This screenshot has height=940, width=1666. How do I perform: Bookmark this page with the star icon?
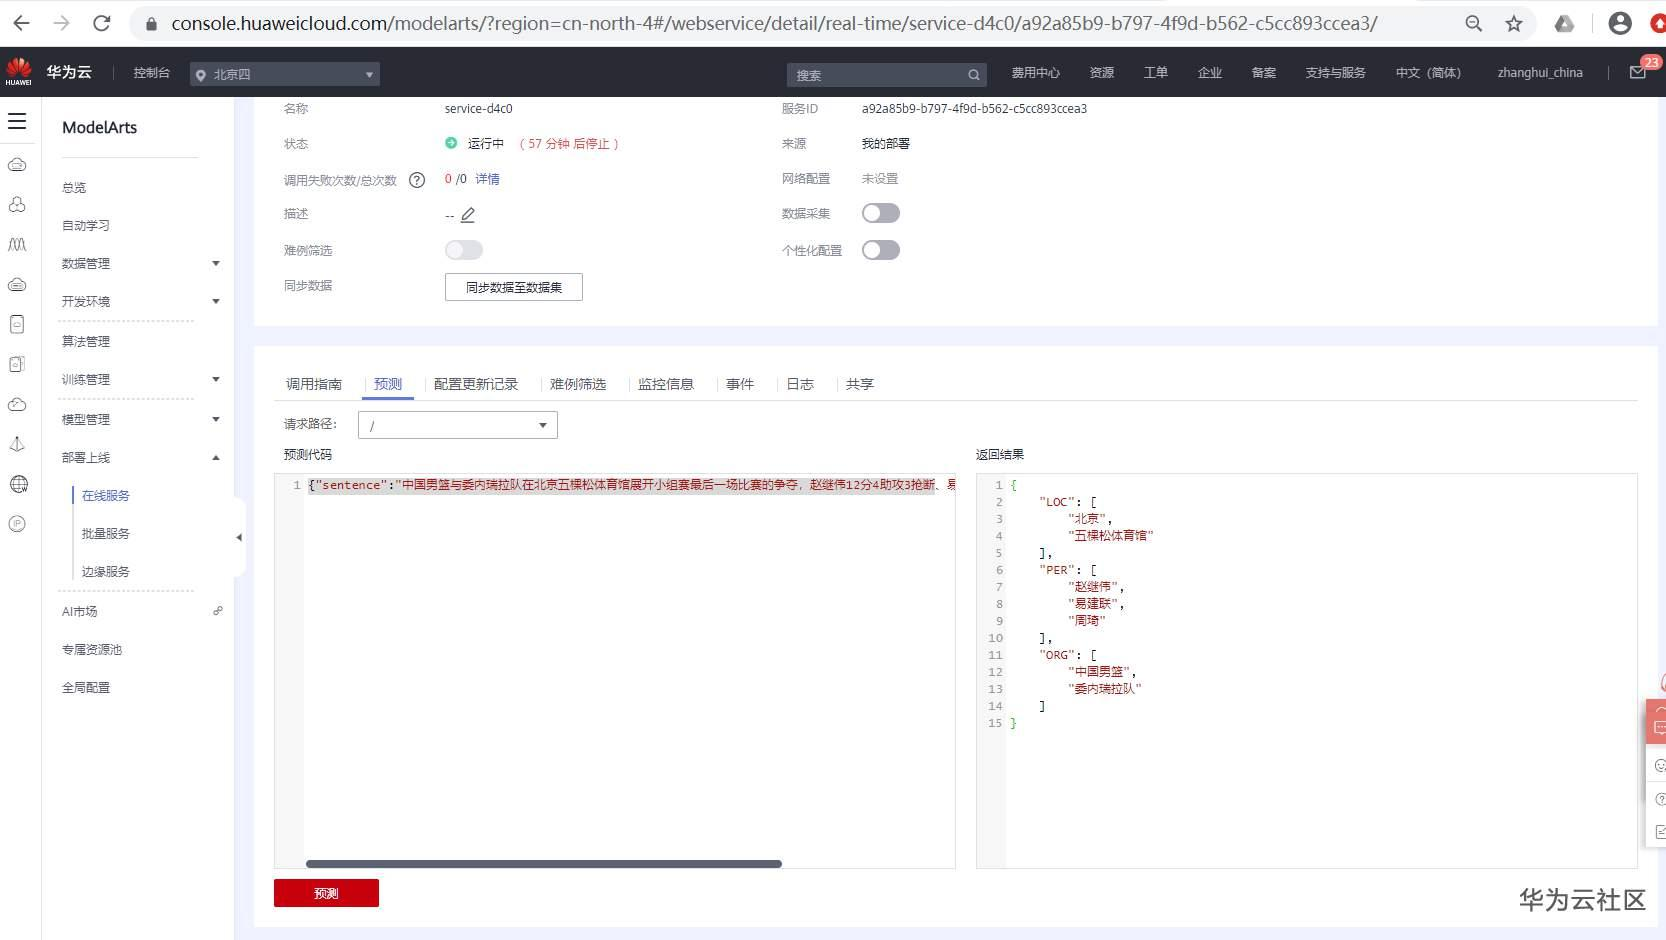[1514, 23]
